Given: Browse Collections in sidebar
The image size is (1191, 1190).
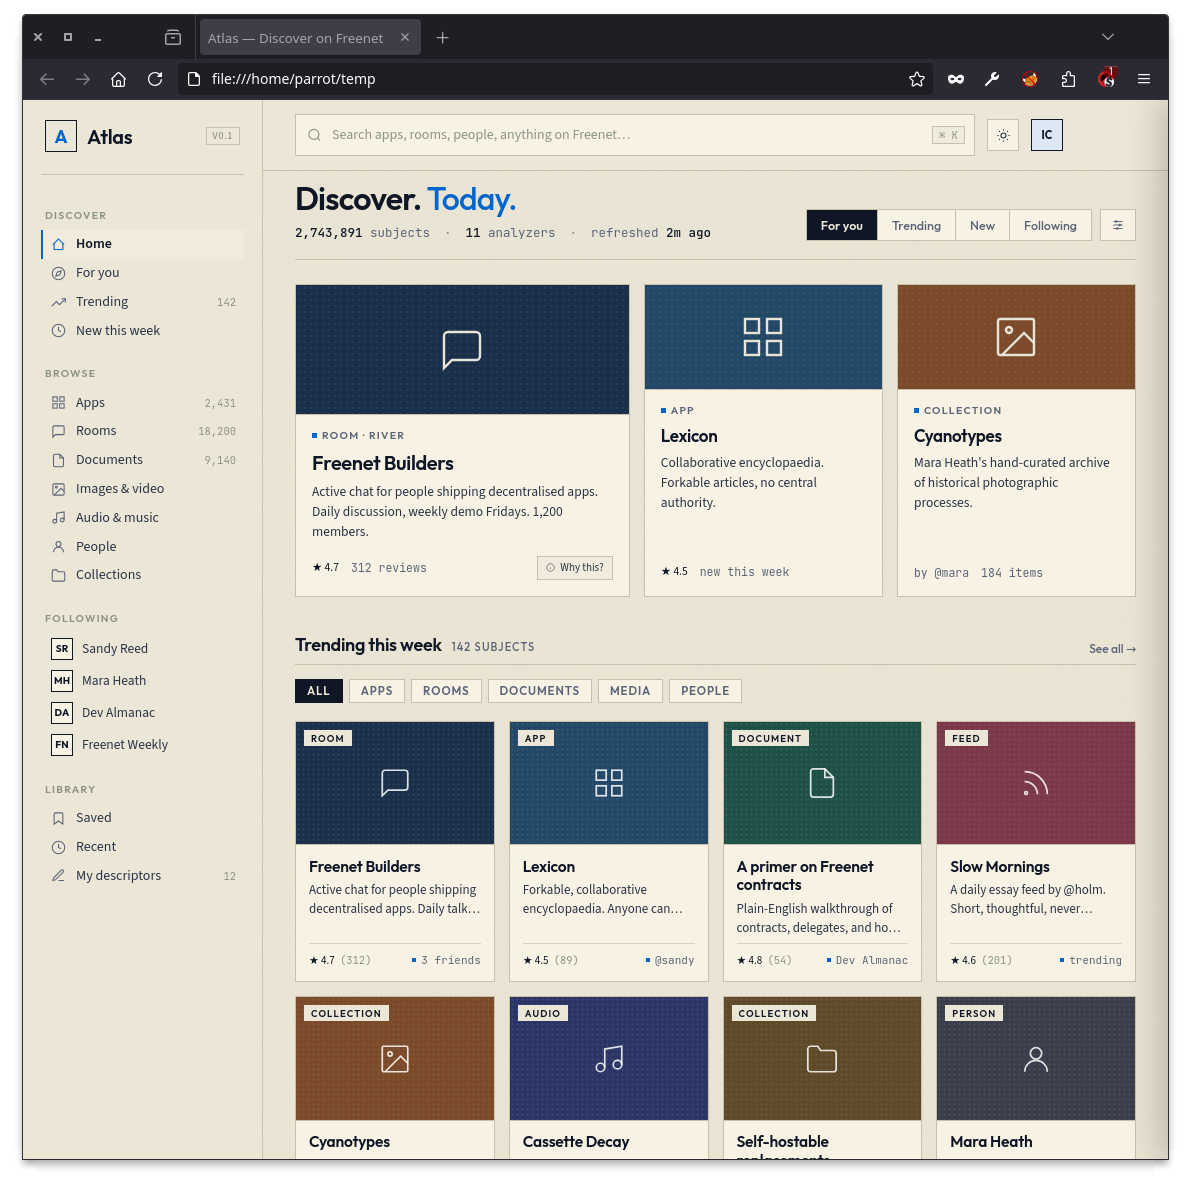Looking at the screenshot, I should 143,575.
